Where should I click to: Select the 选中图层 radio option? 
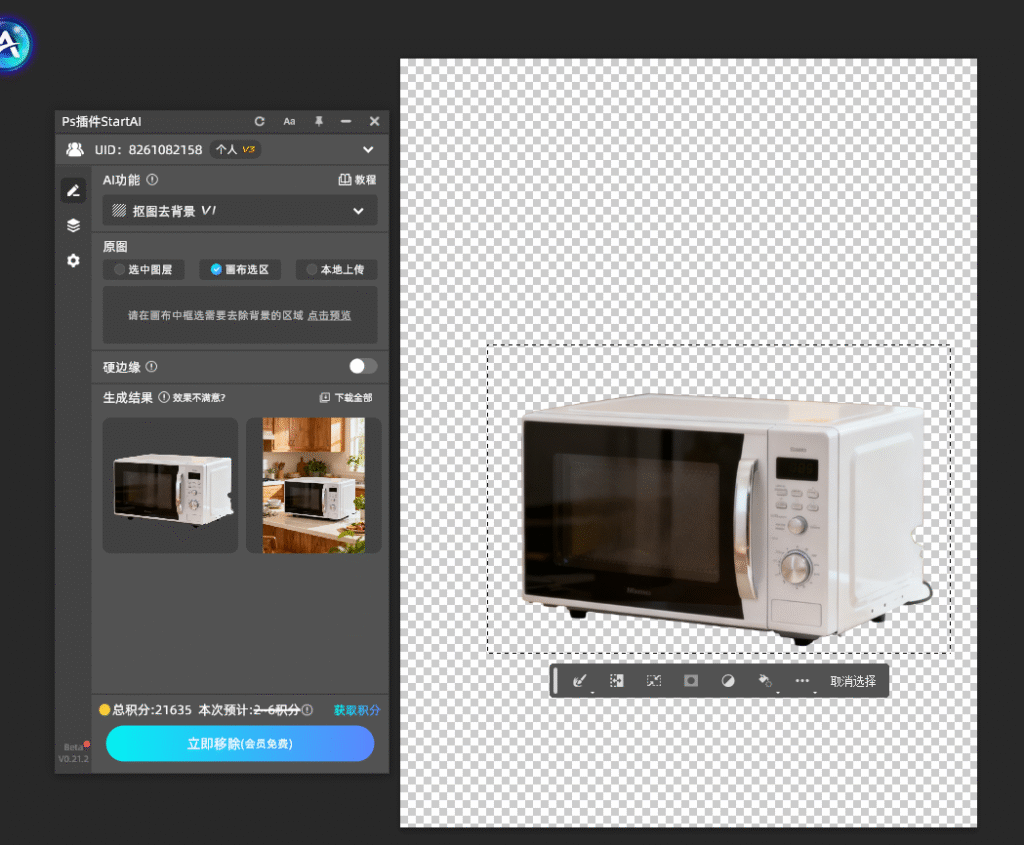pyautogui.click(x=143, y=270)
